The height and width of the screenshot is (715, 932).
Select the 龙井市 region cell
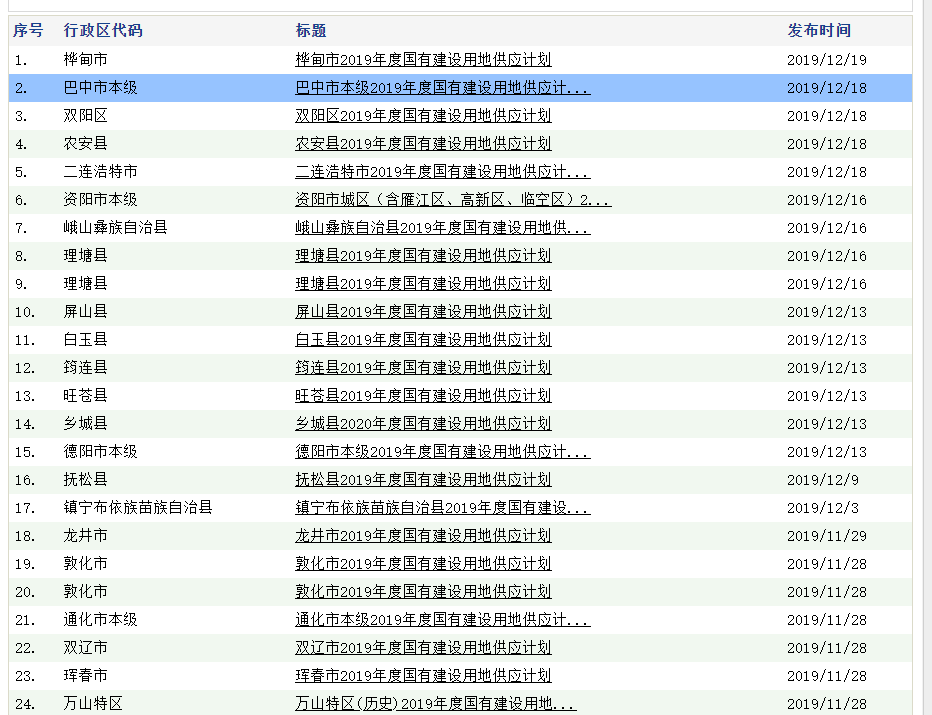pyautogui.click(x=86, y=536)
